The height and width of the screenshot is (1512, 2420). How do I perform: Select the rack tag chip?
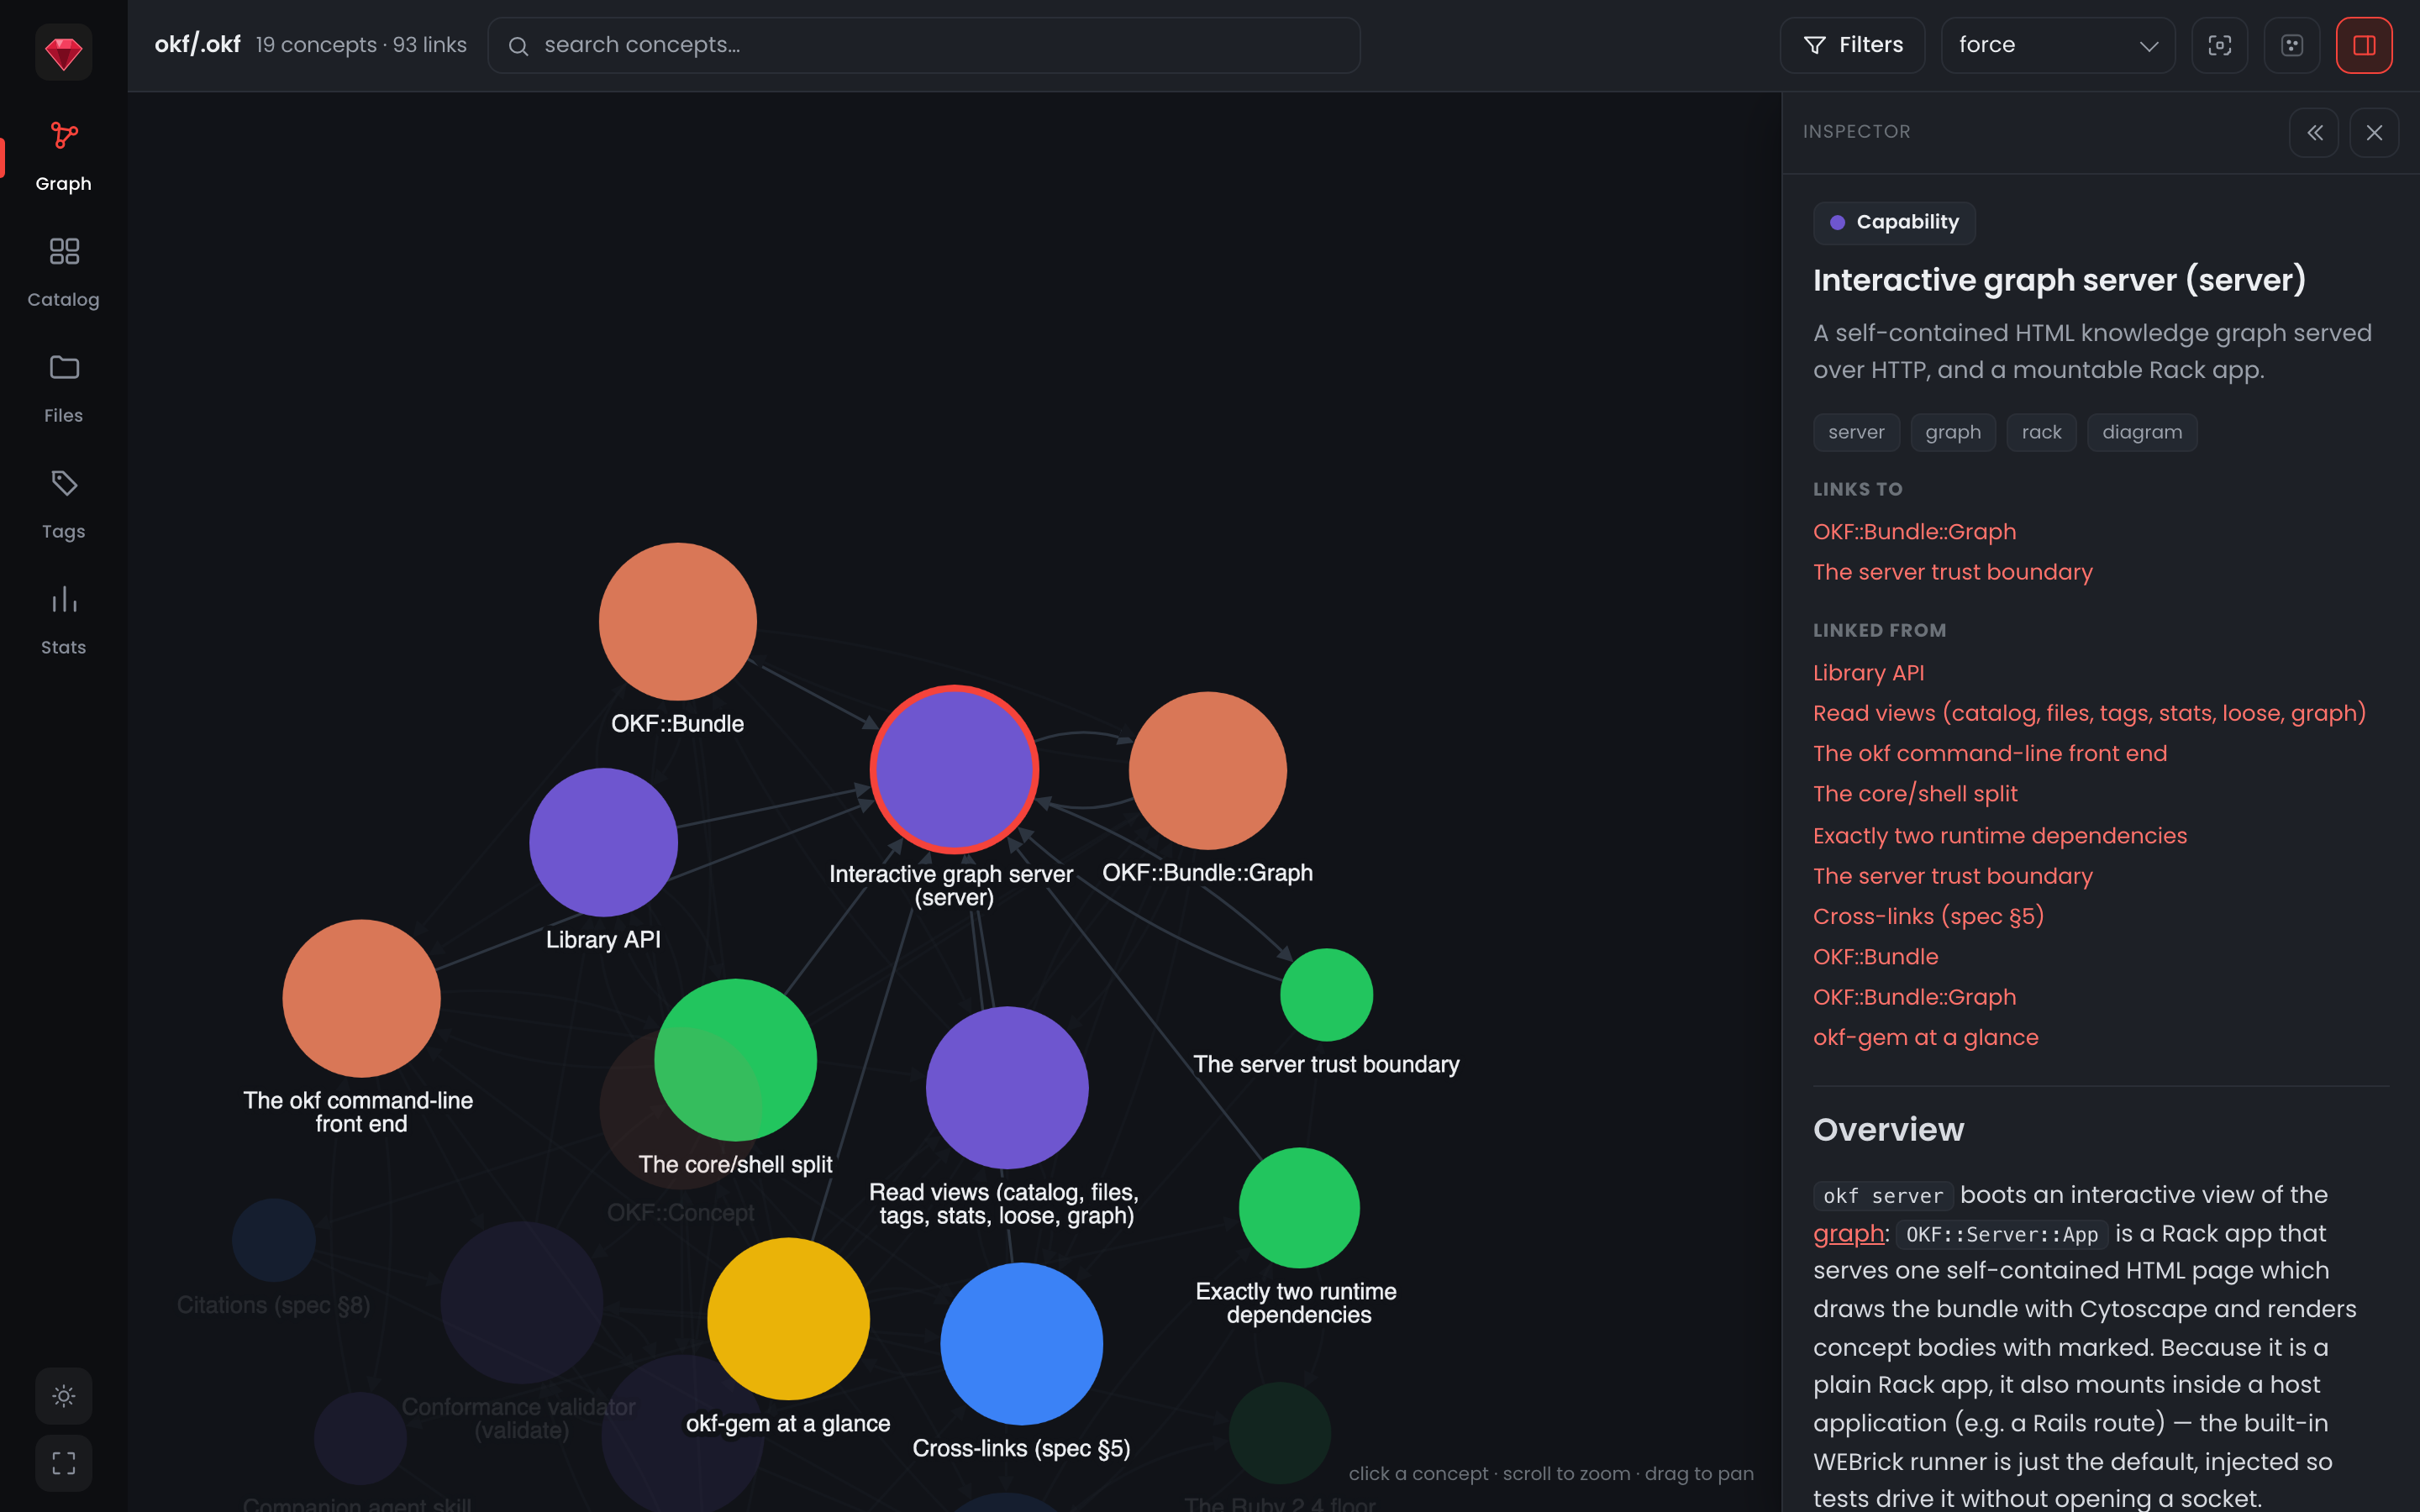(x=2041, y=432)
